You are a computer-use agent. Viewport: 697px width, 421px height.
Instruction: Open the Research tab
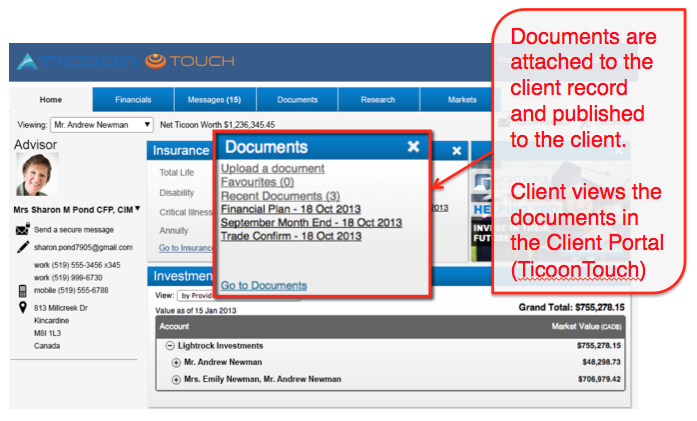378,100
